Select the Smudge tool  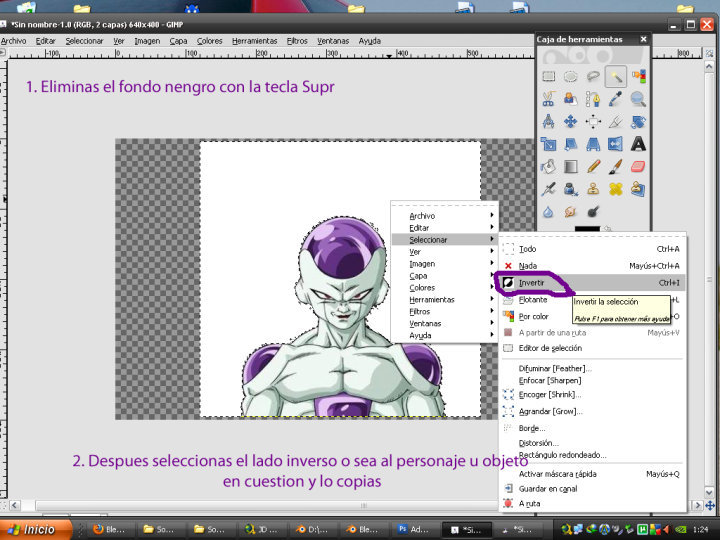571,212
